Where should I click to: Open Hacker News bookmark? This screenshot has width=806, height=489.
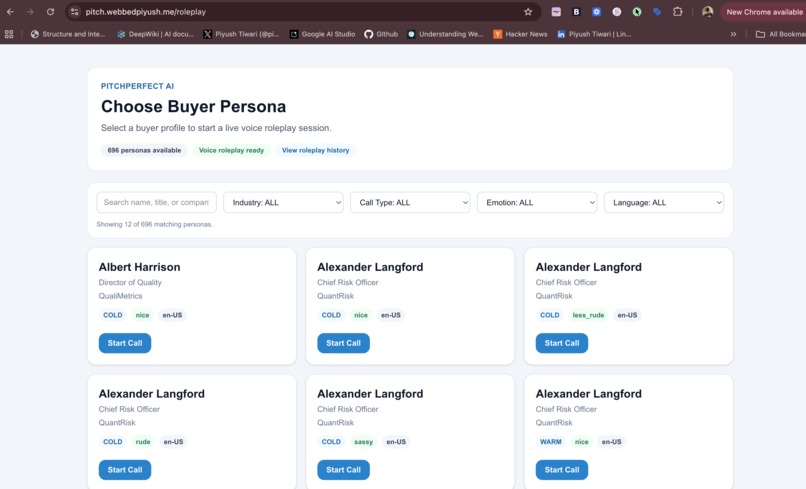point(520,34)
